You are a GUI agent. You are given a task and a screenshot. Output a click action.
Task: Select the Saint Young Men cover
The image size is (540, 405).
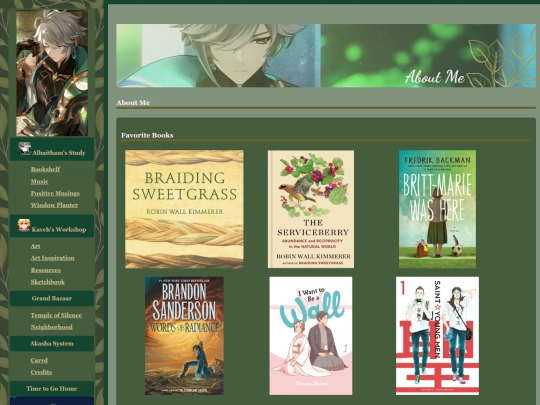(437, 336)
